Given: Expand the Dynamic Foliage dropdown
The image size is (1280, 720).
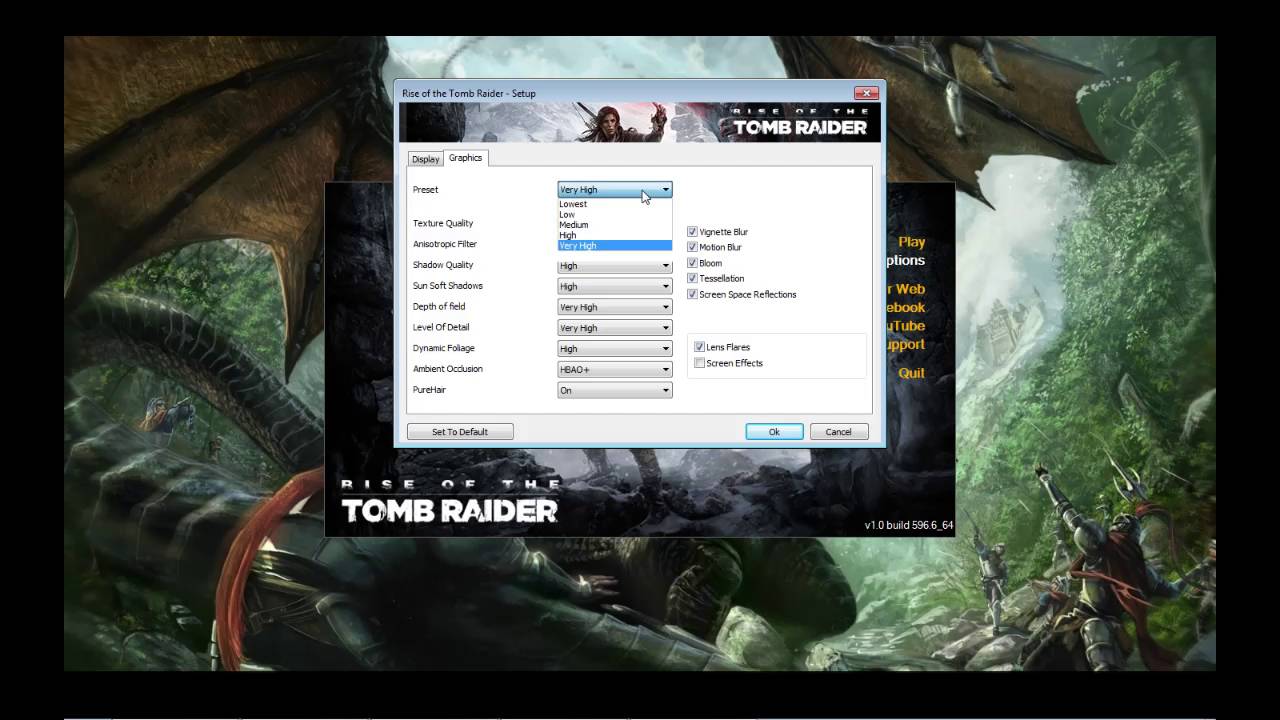Looking at the screenshot, I should tap(615, 349).
